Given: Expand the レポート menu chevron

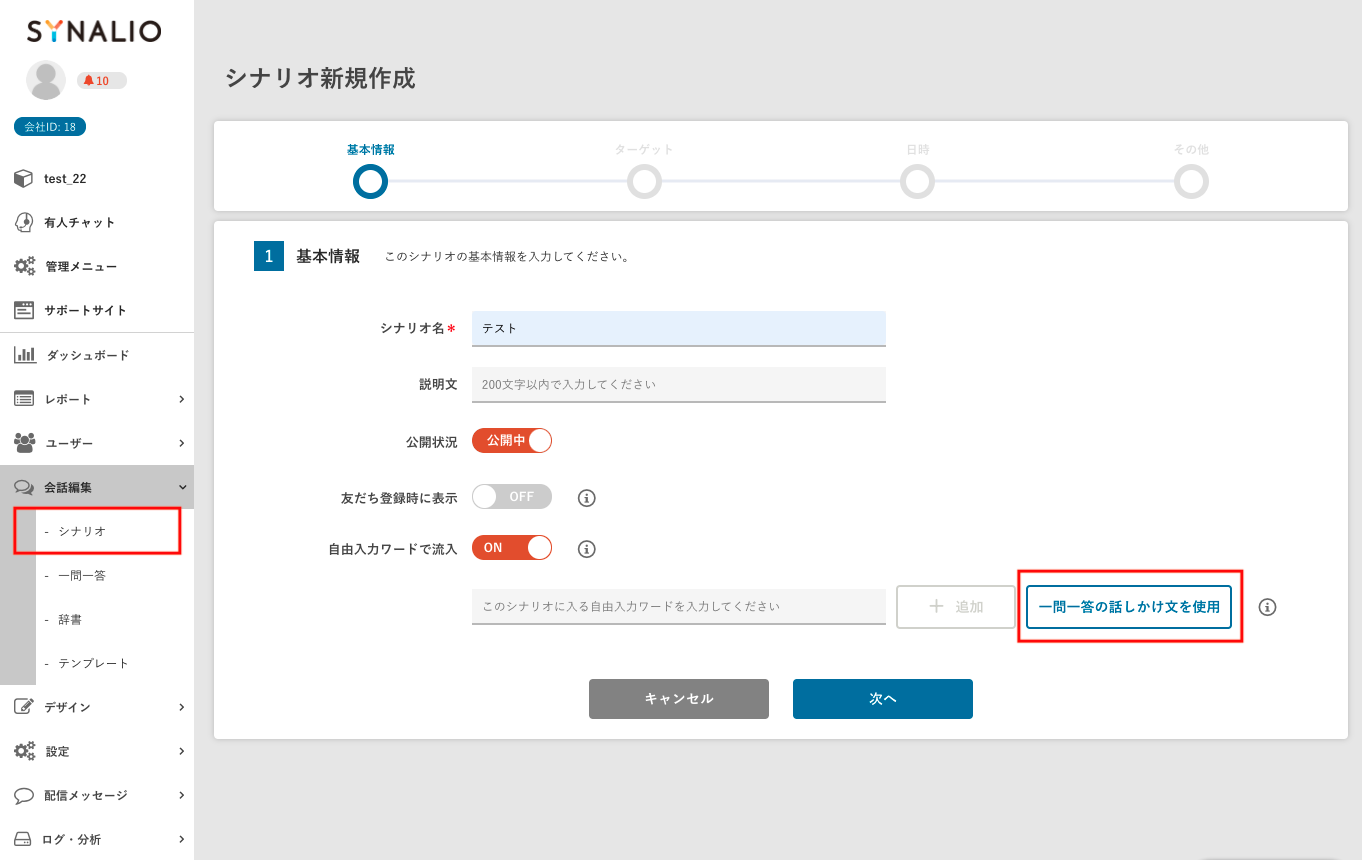Looking at the screenshot, I should 181,399.
